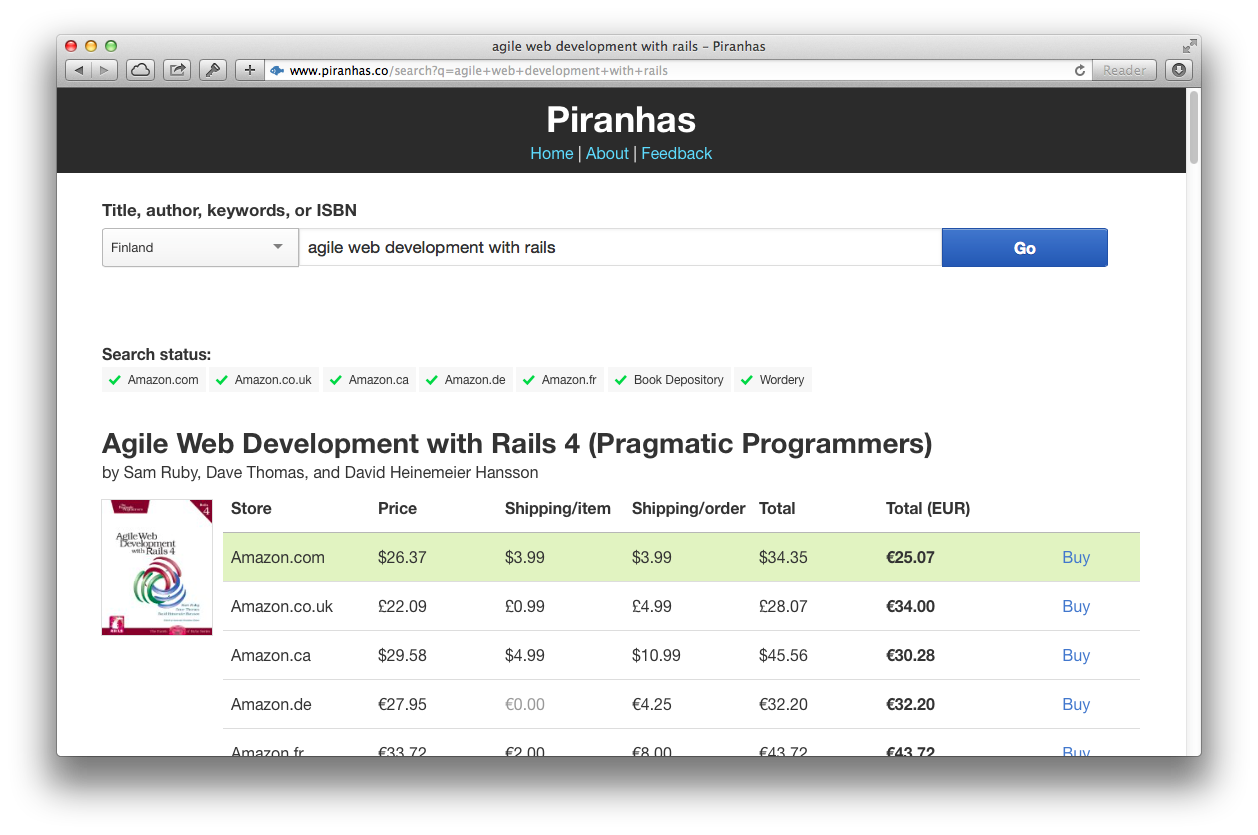Image resolution: width=1258 pixels, height=835 pixels.
Task: Click the URL address field
Action: click(678, 71)
